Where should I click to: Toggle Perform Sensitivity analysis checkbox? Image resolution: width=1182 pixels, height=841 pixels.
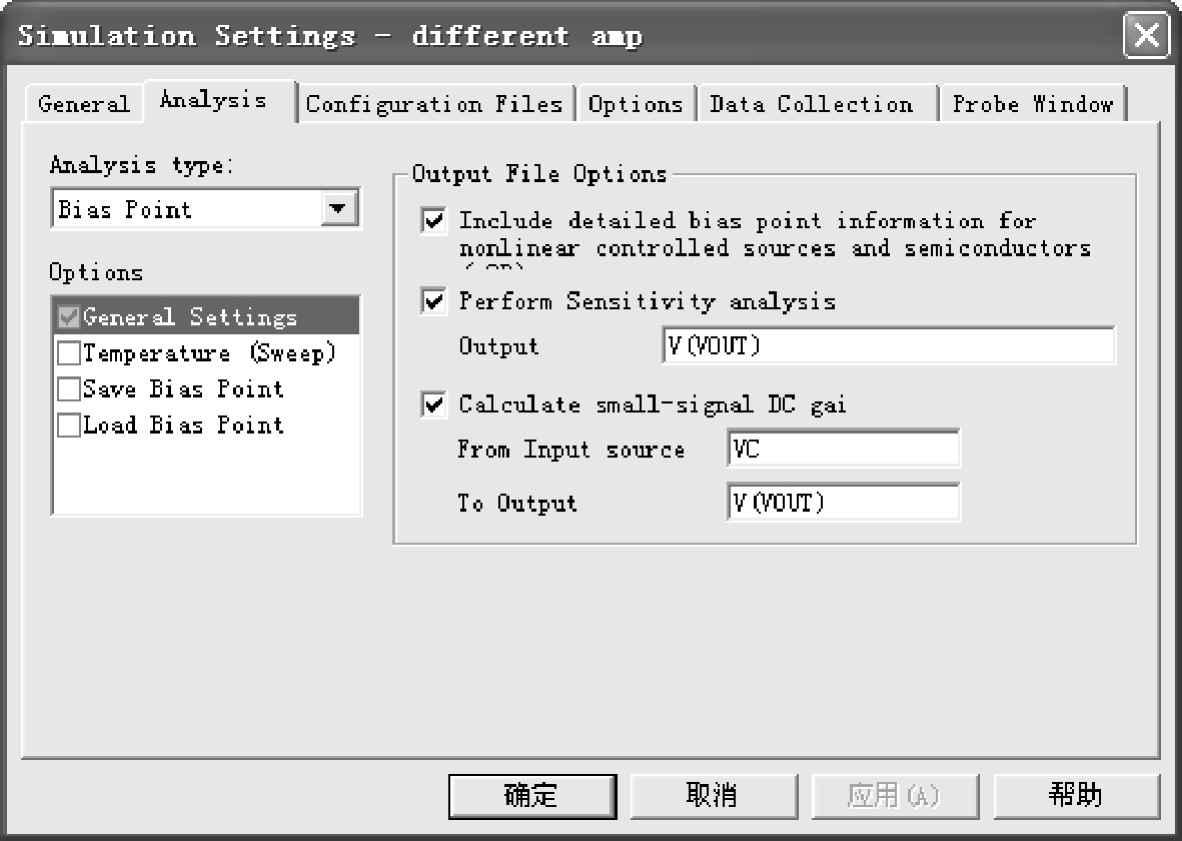[x=433, y=301]
